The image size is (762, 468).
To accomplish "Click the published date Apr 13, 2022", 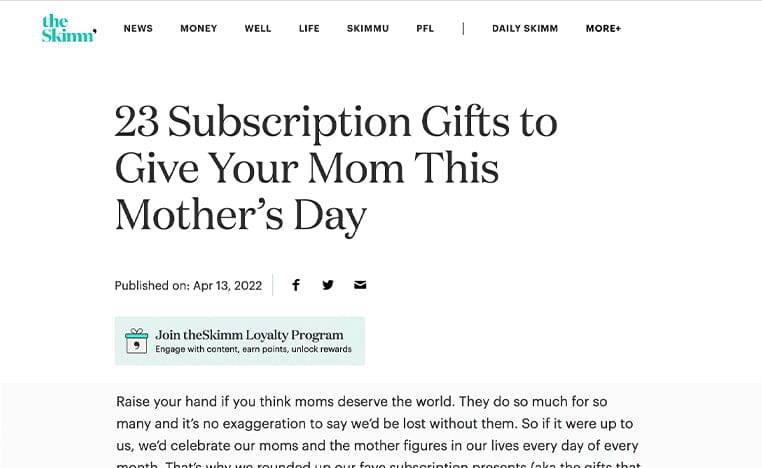I will [227, 285].
